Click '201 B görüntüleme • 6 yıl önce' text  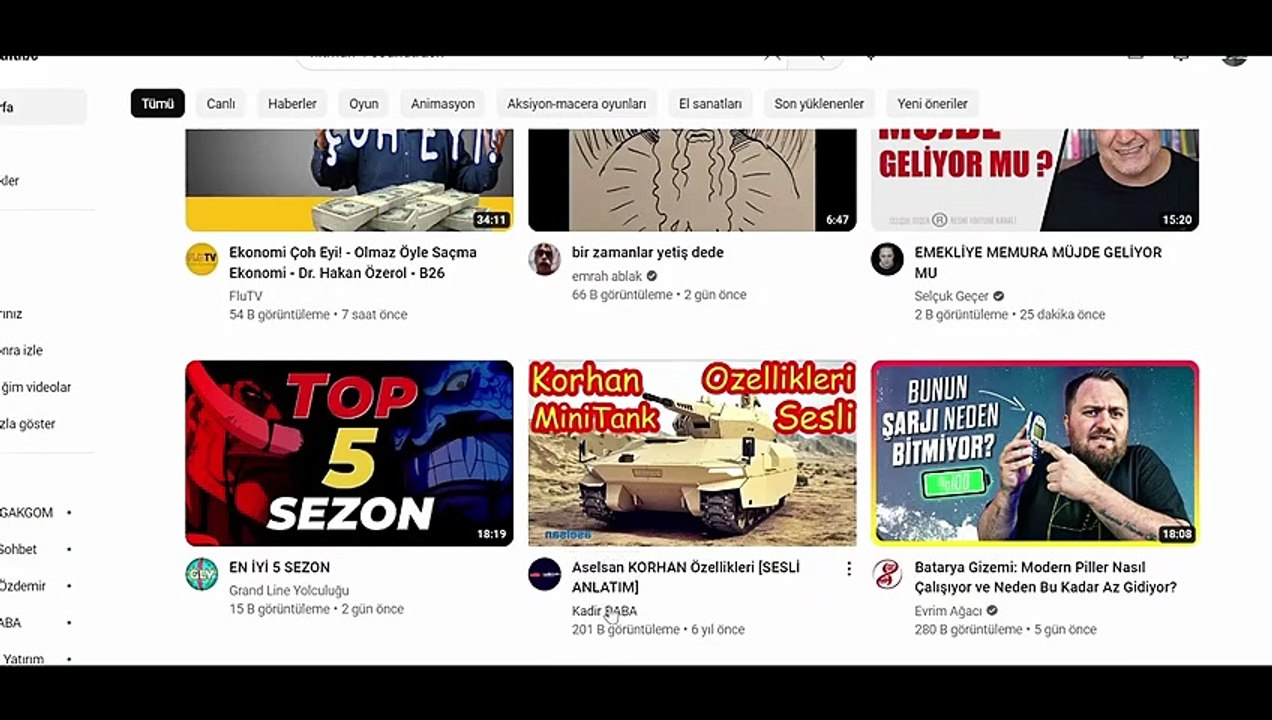(658, 629)
